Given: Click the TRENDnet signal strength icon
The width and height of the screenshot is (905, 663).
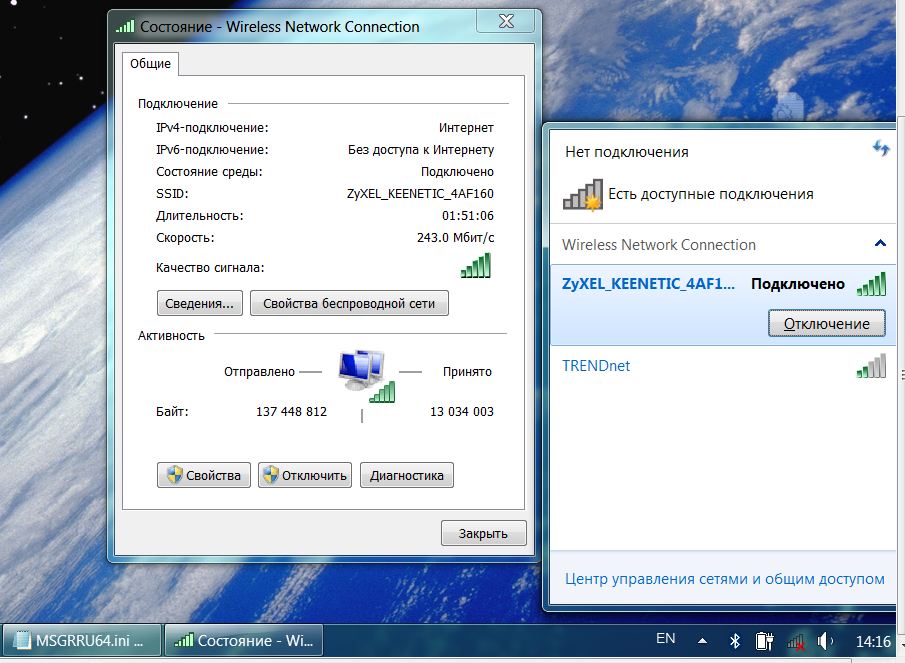Looking at the screenshot, I should click(x=871, y=366).
